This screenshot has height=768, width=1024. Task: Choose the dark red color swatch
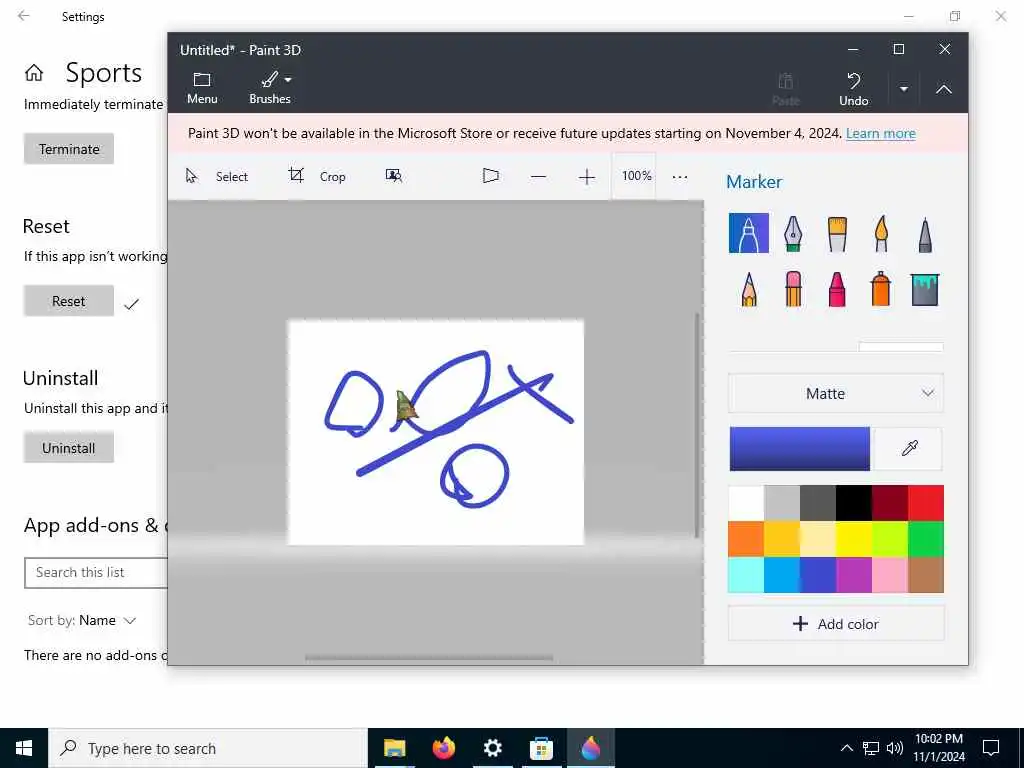(889, 503)
